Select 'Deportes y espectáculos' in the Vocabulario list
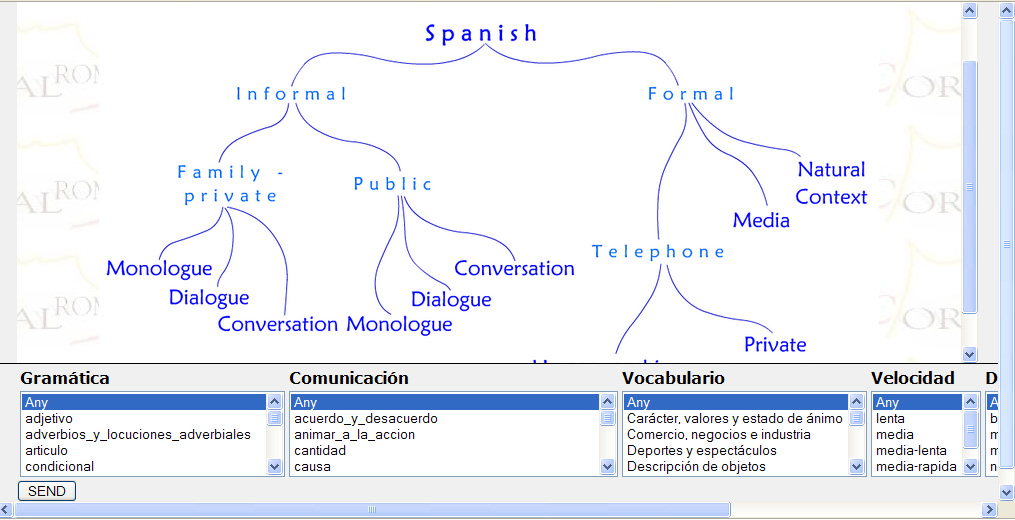The width and height of the screenshot is (1015, 520). point(701,450)
